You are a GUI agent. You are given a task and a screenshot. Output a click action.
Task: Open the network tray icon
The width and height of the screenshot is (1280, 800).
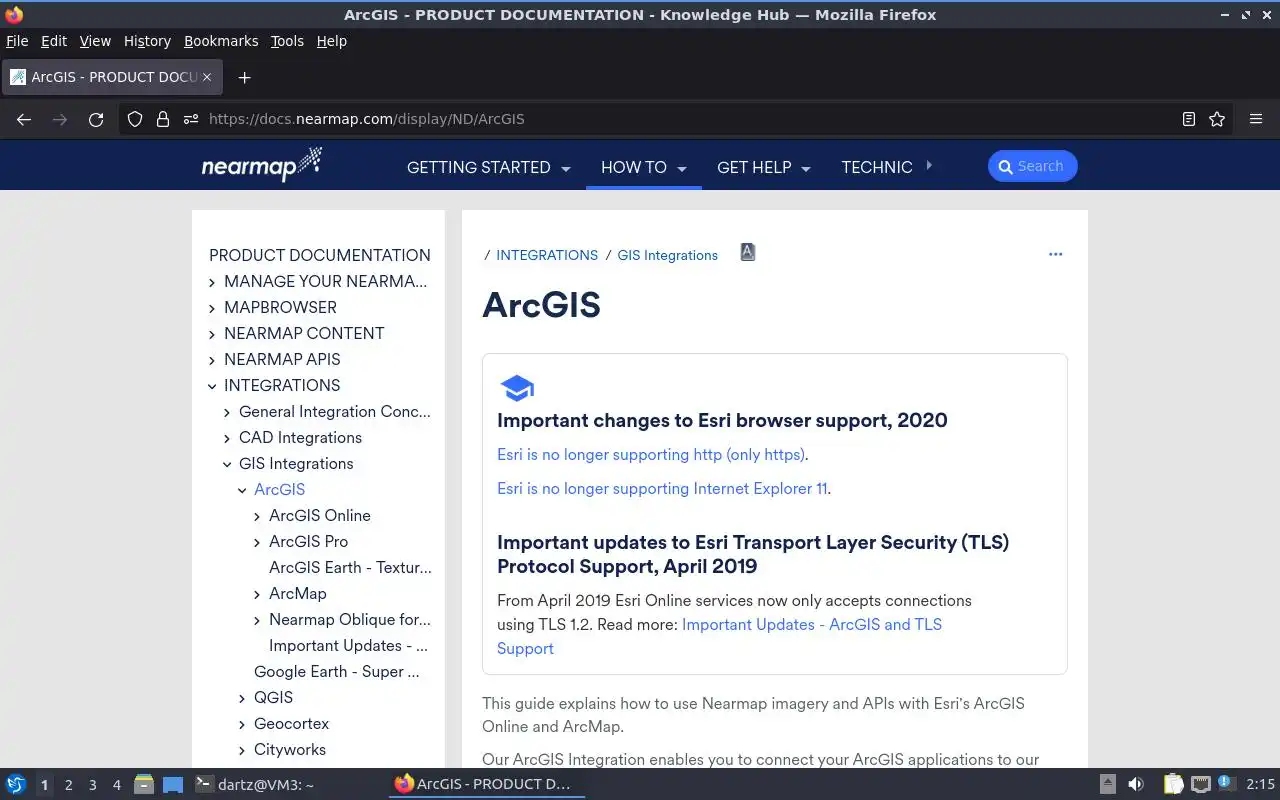[1201, 784]
